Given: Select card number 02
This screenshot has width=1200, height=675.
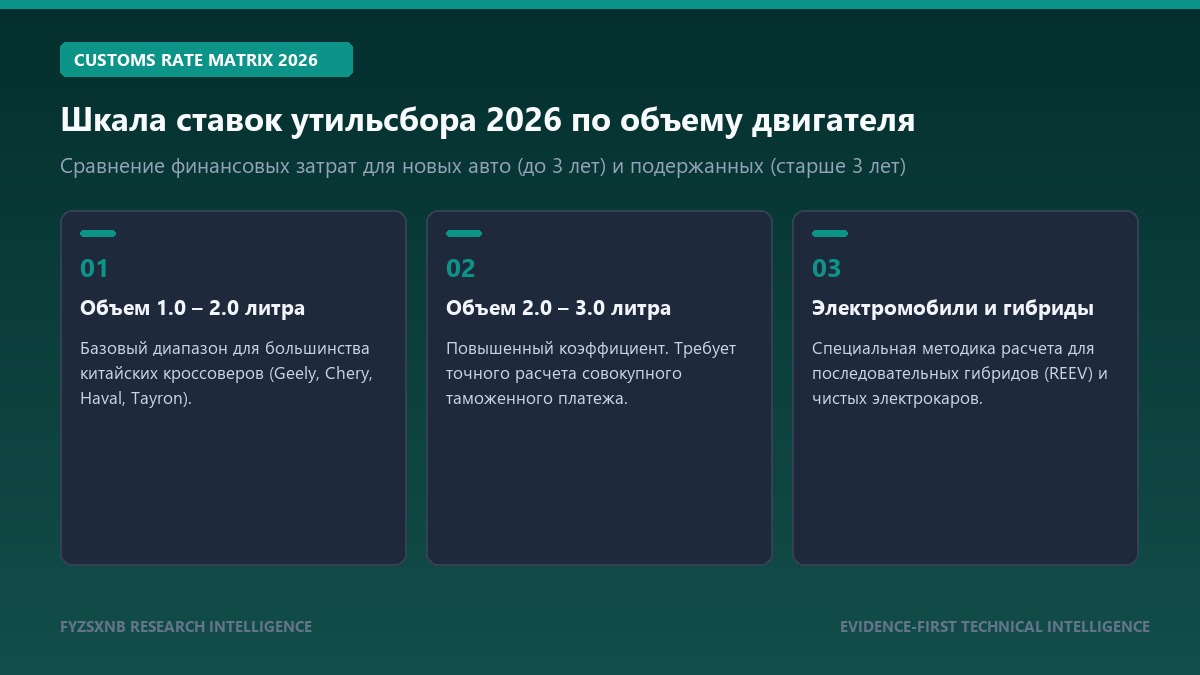Looking at the screenshot, I should click(x=461, y=268).
